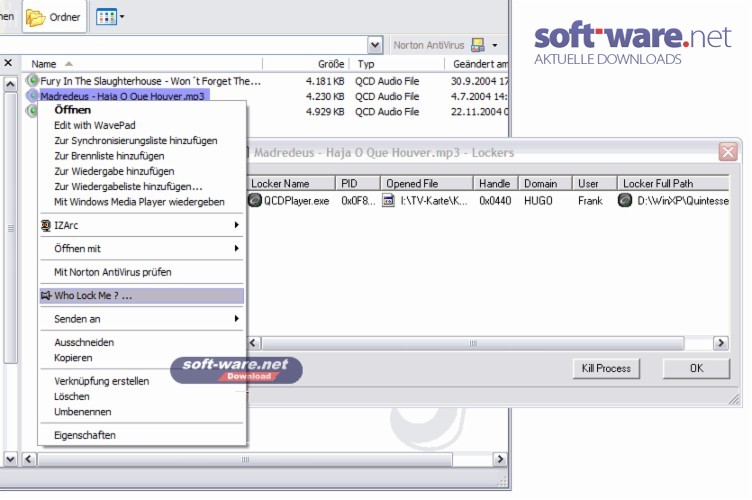Image resolution: width=752 pixels, height=500 pixels.
Task: Click the HUGO domain cell
Action: click(538, 201)
